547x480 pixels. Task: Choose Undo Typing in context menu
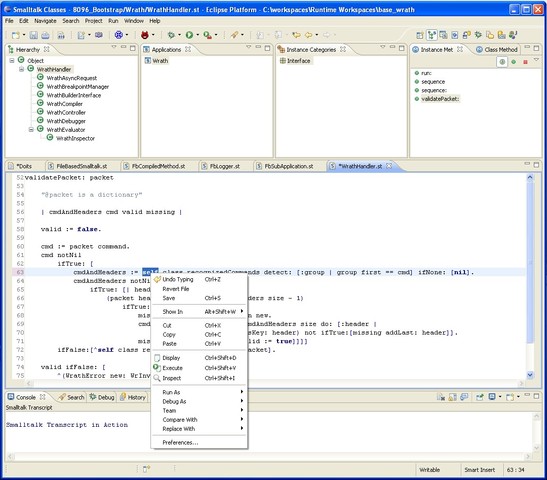199,279
